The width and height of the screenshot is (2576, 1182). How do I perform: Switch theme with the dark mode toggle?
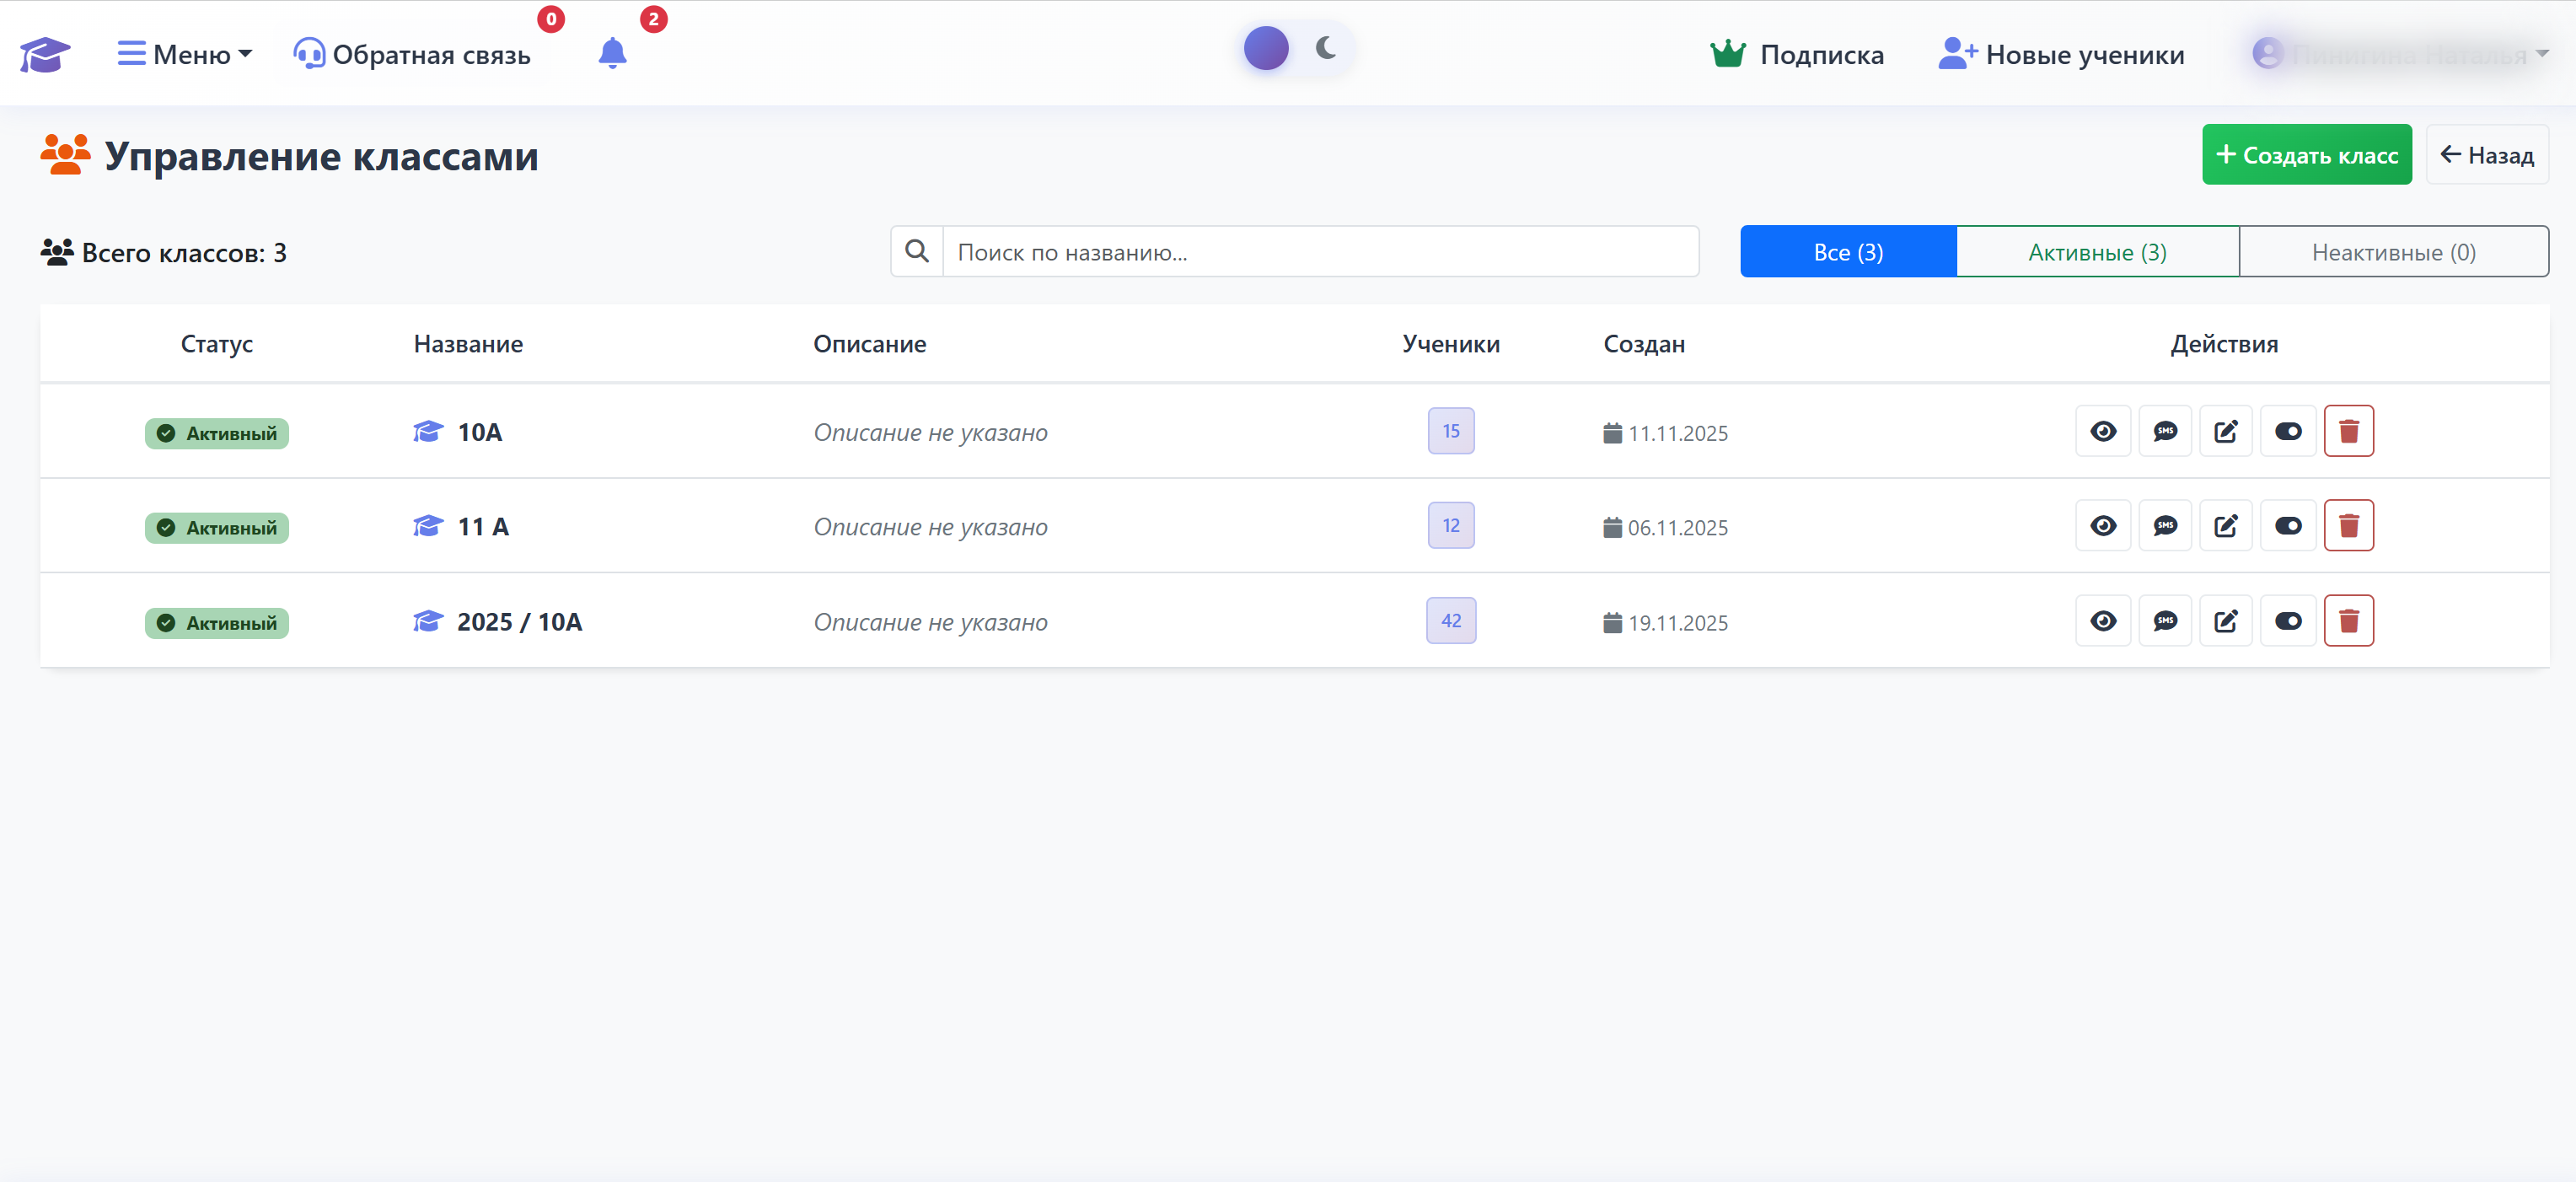(x=1298, y=48)
